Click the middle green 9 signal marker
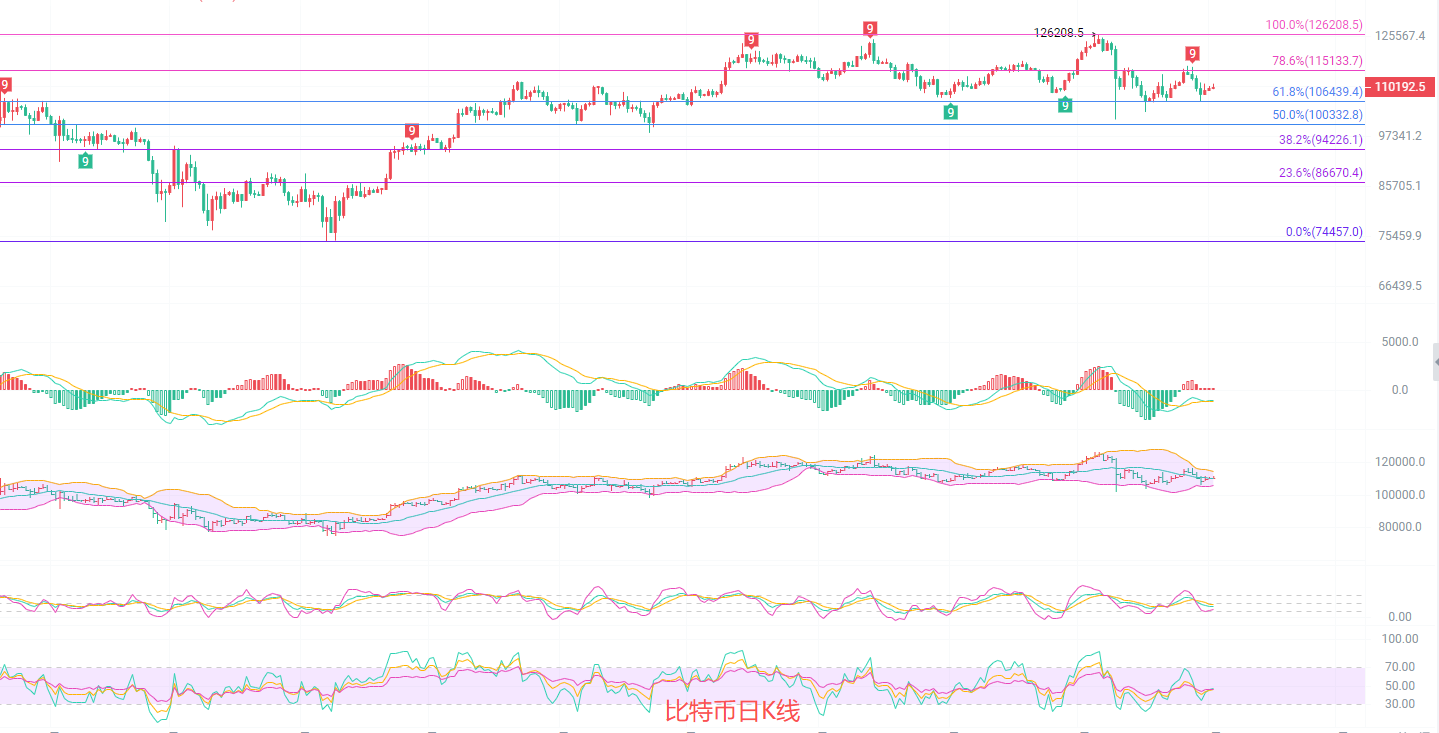Image resolution: width=1439 pixels, height=733 pixels. (950, 112)
